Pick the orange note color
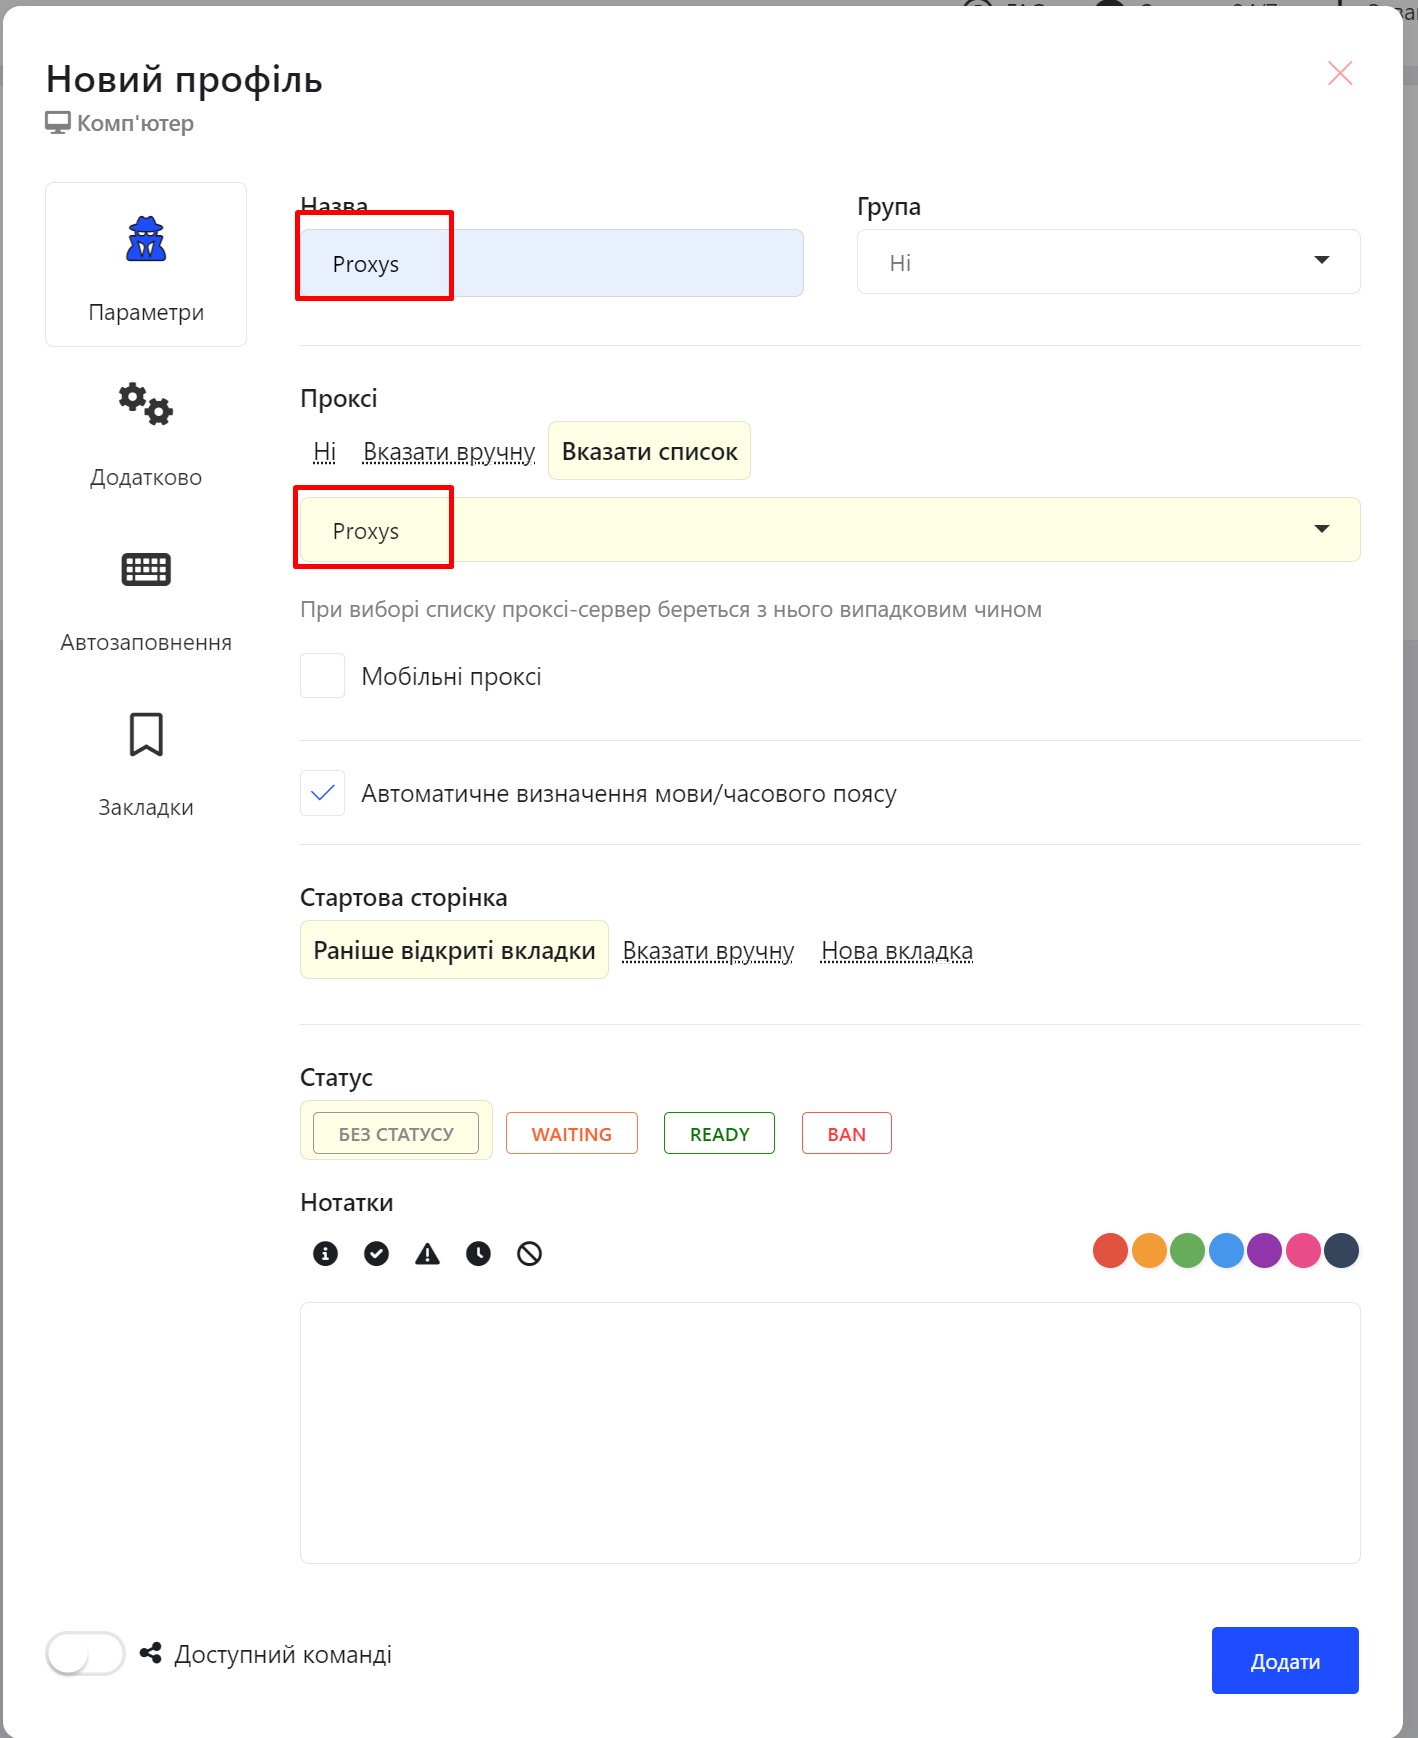The width and height of the screenshot is (1418, 1738). 1149,1250
